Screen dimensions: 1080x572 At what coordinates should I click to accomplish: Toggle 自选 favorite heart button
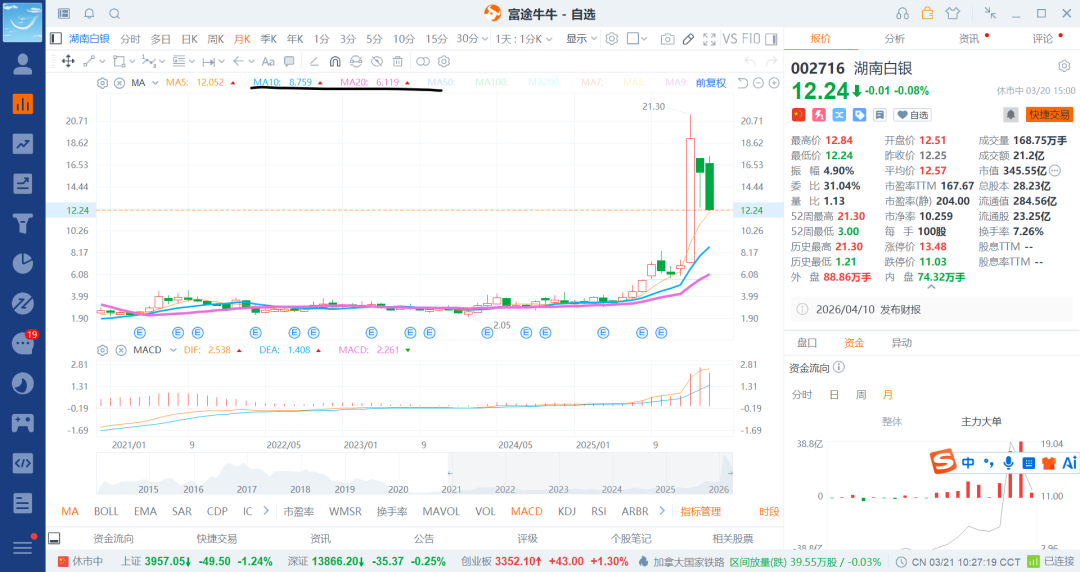click(912, 114)
